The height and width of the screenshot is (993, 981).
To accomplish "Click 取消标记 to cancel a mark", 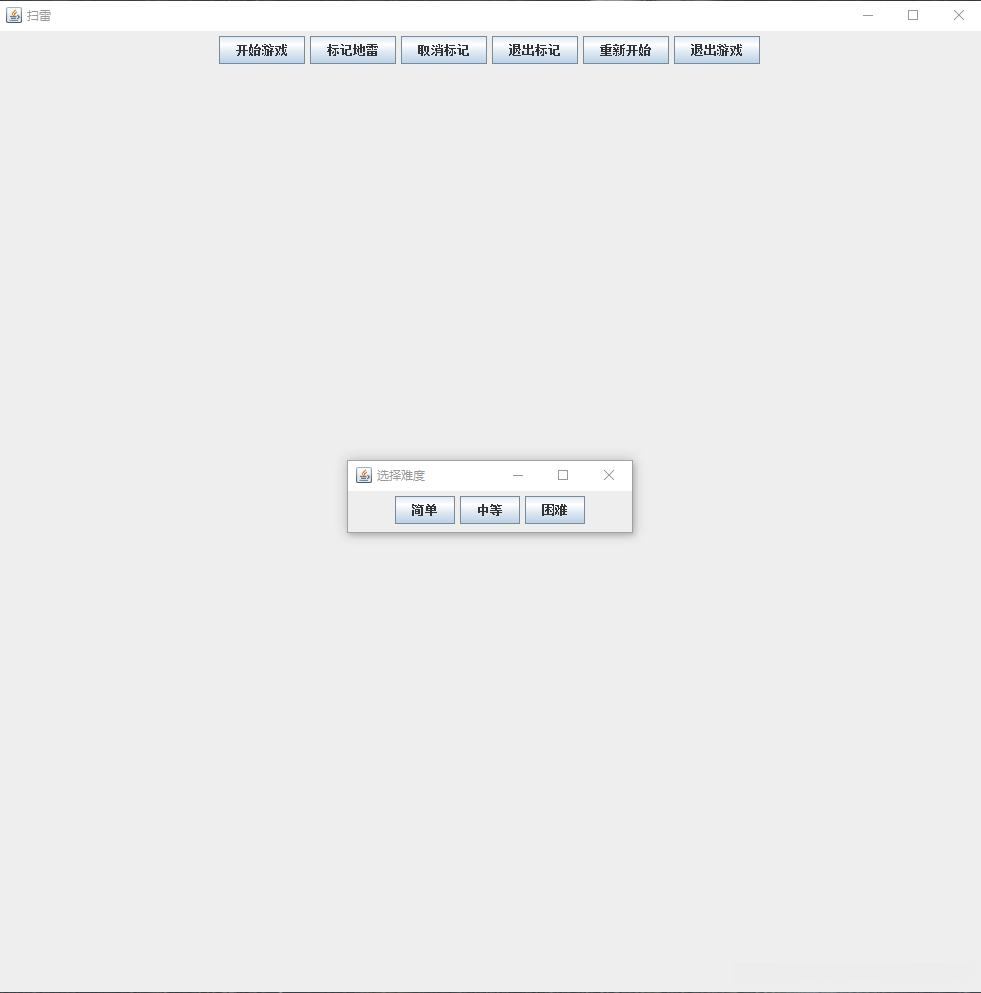I will [444, 50].
